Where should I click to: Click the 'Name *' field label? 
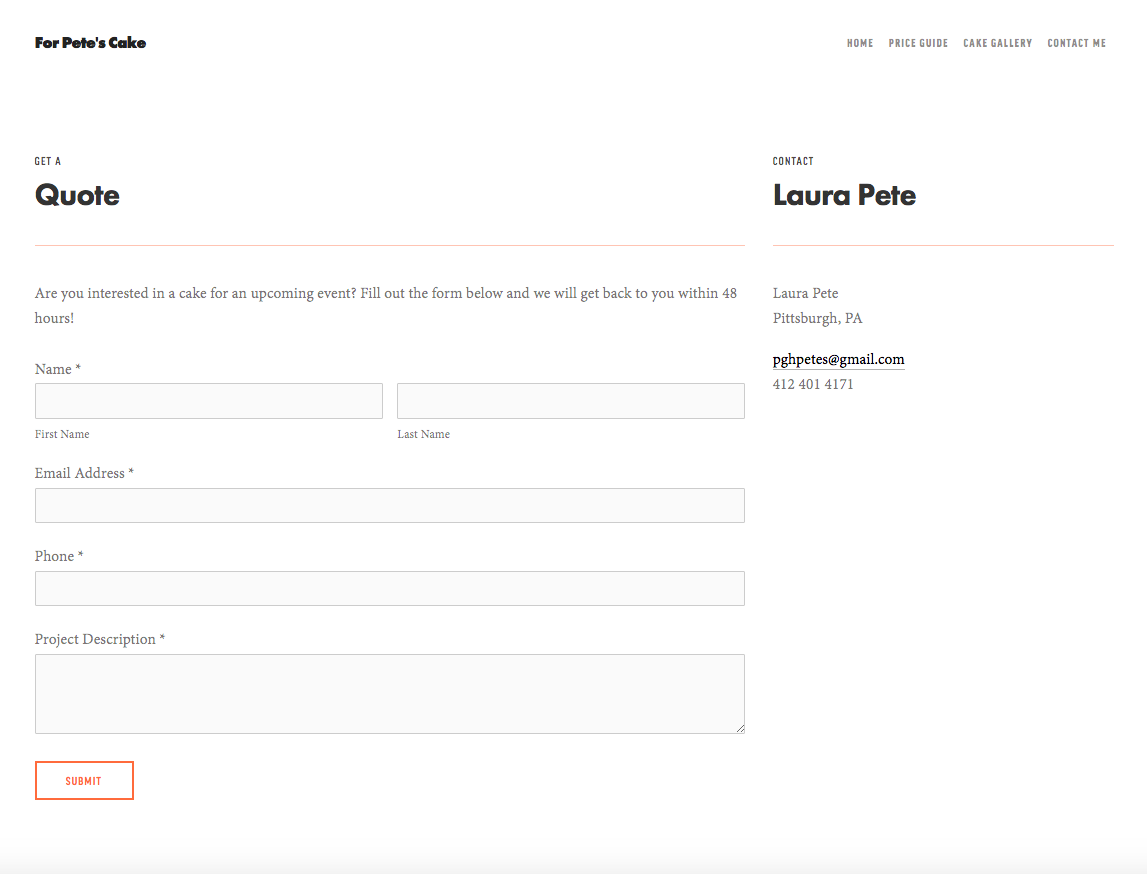click(57, 369)
